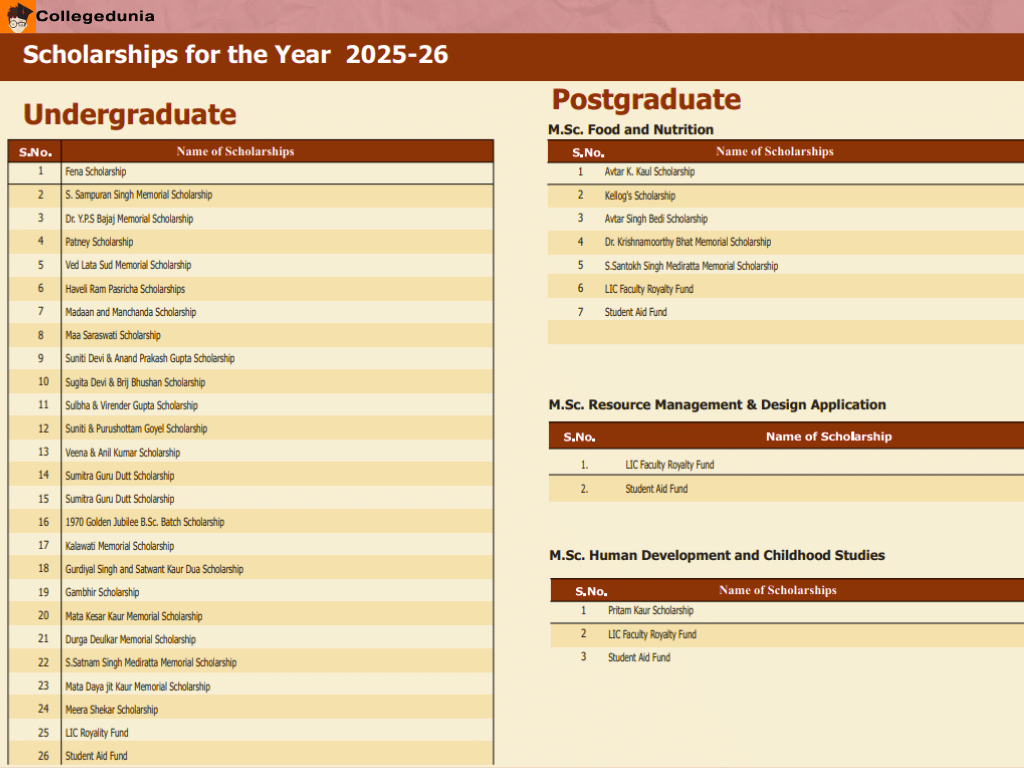Viewport: 1024px width, 768px height.
Task: Click the M.Sc. Food and Nutrition heading
Action: click(631, 130)
